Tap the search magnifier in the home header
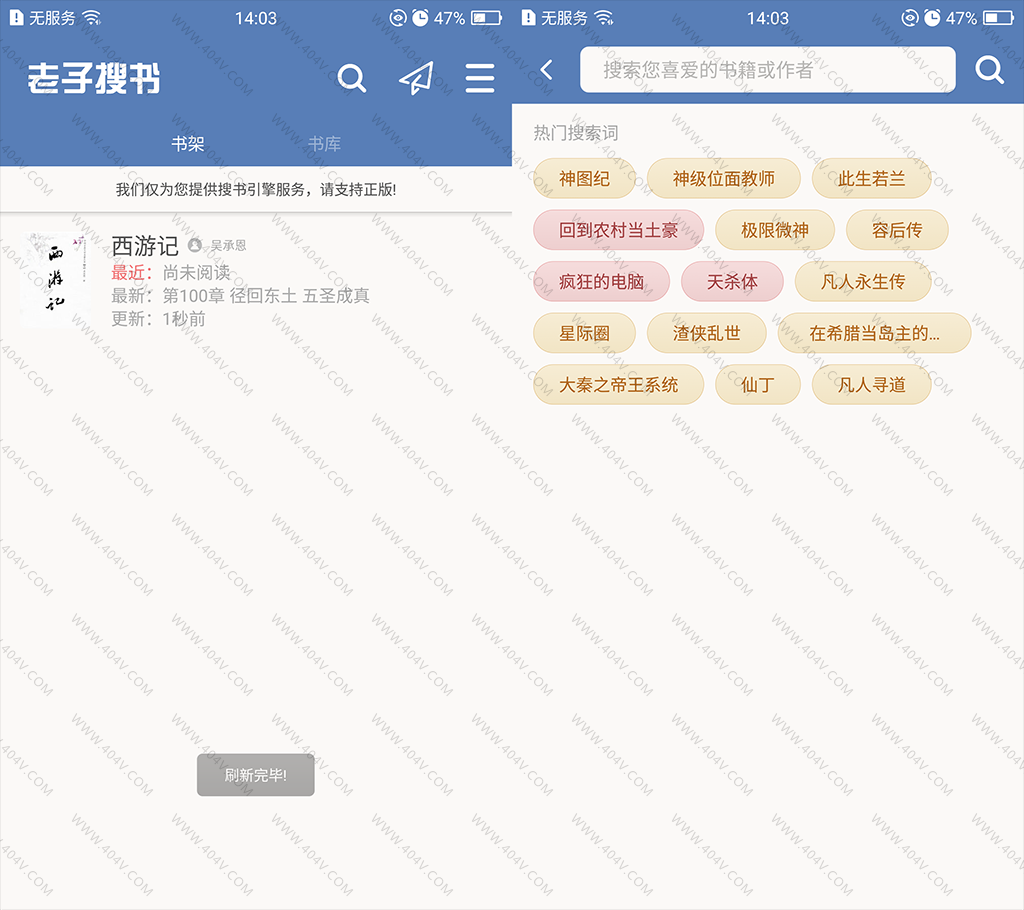 click(352, 78)
